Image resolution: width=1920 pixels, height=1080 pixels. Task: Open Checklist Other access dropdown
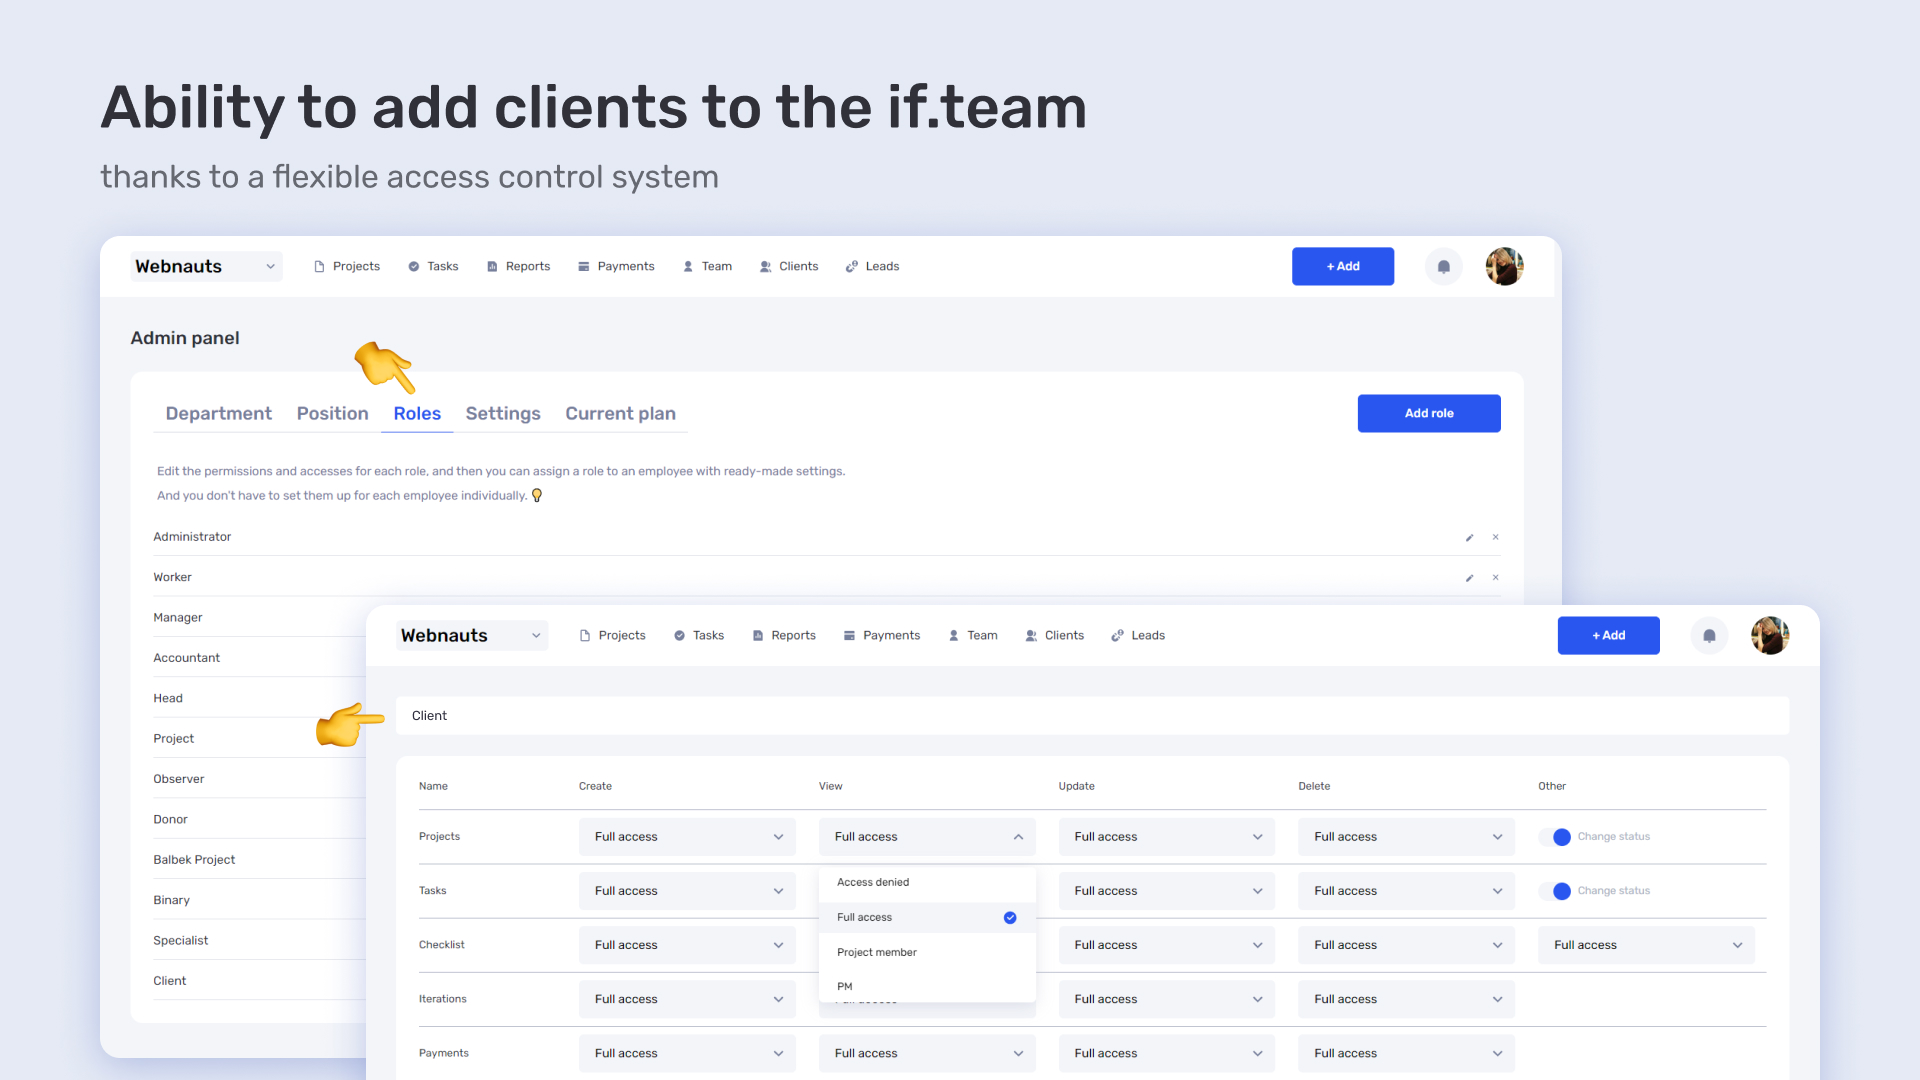click(1646, 945)
